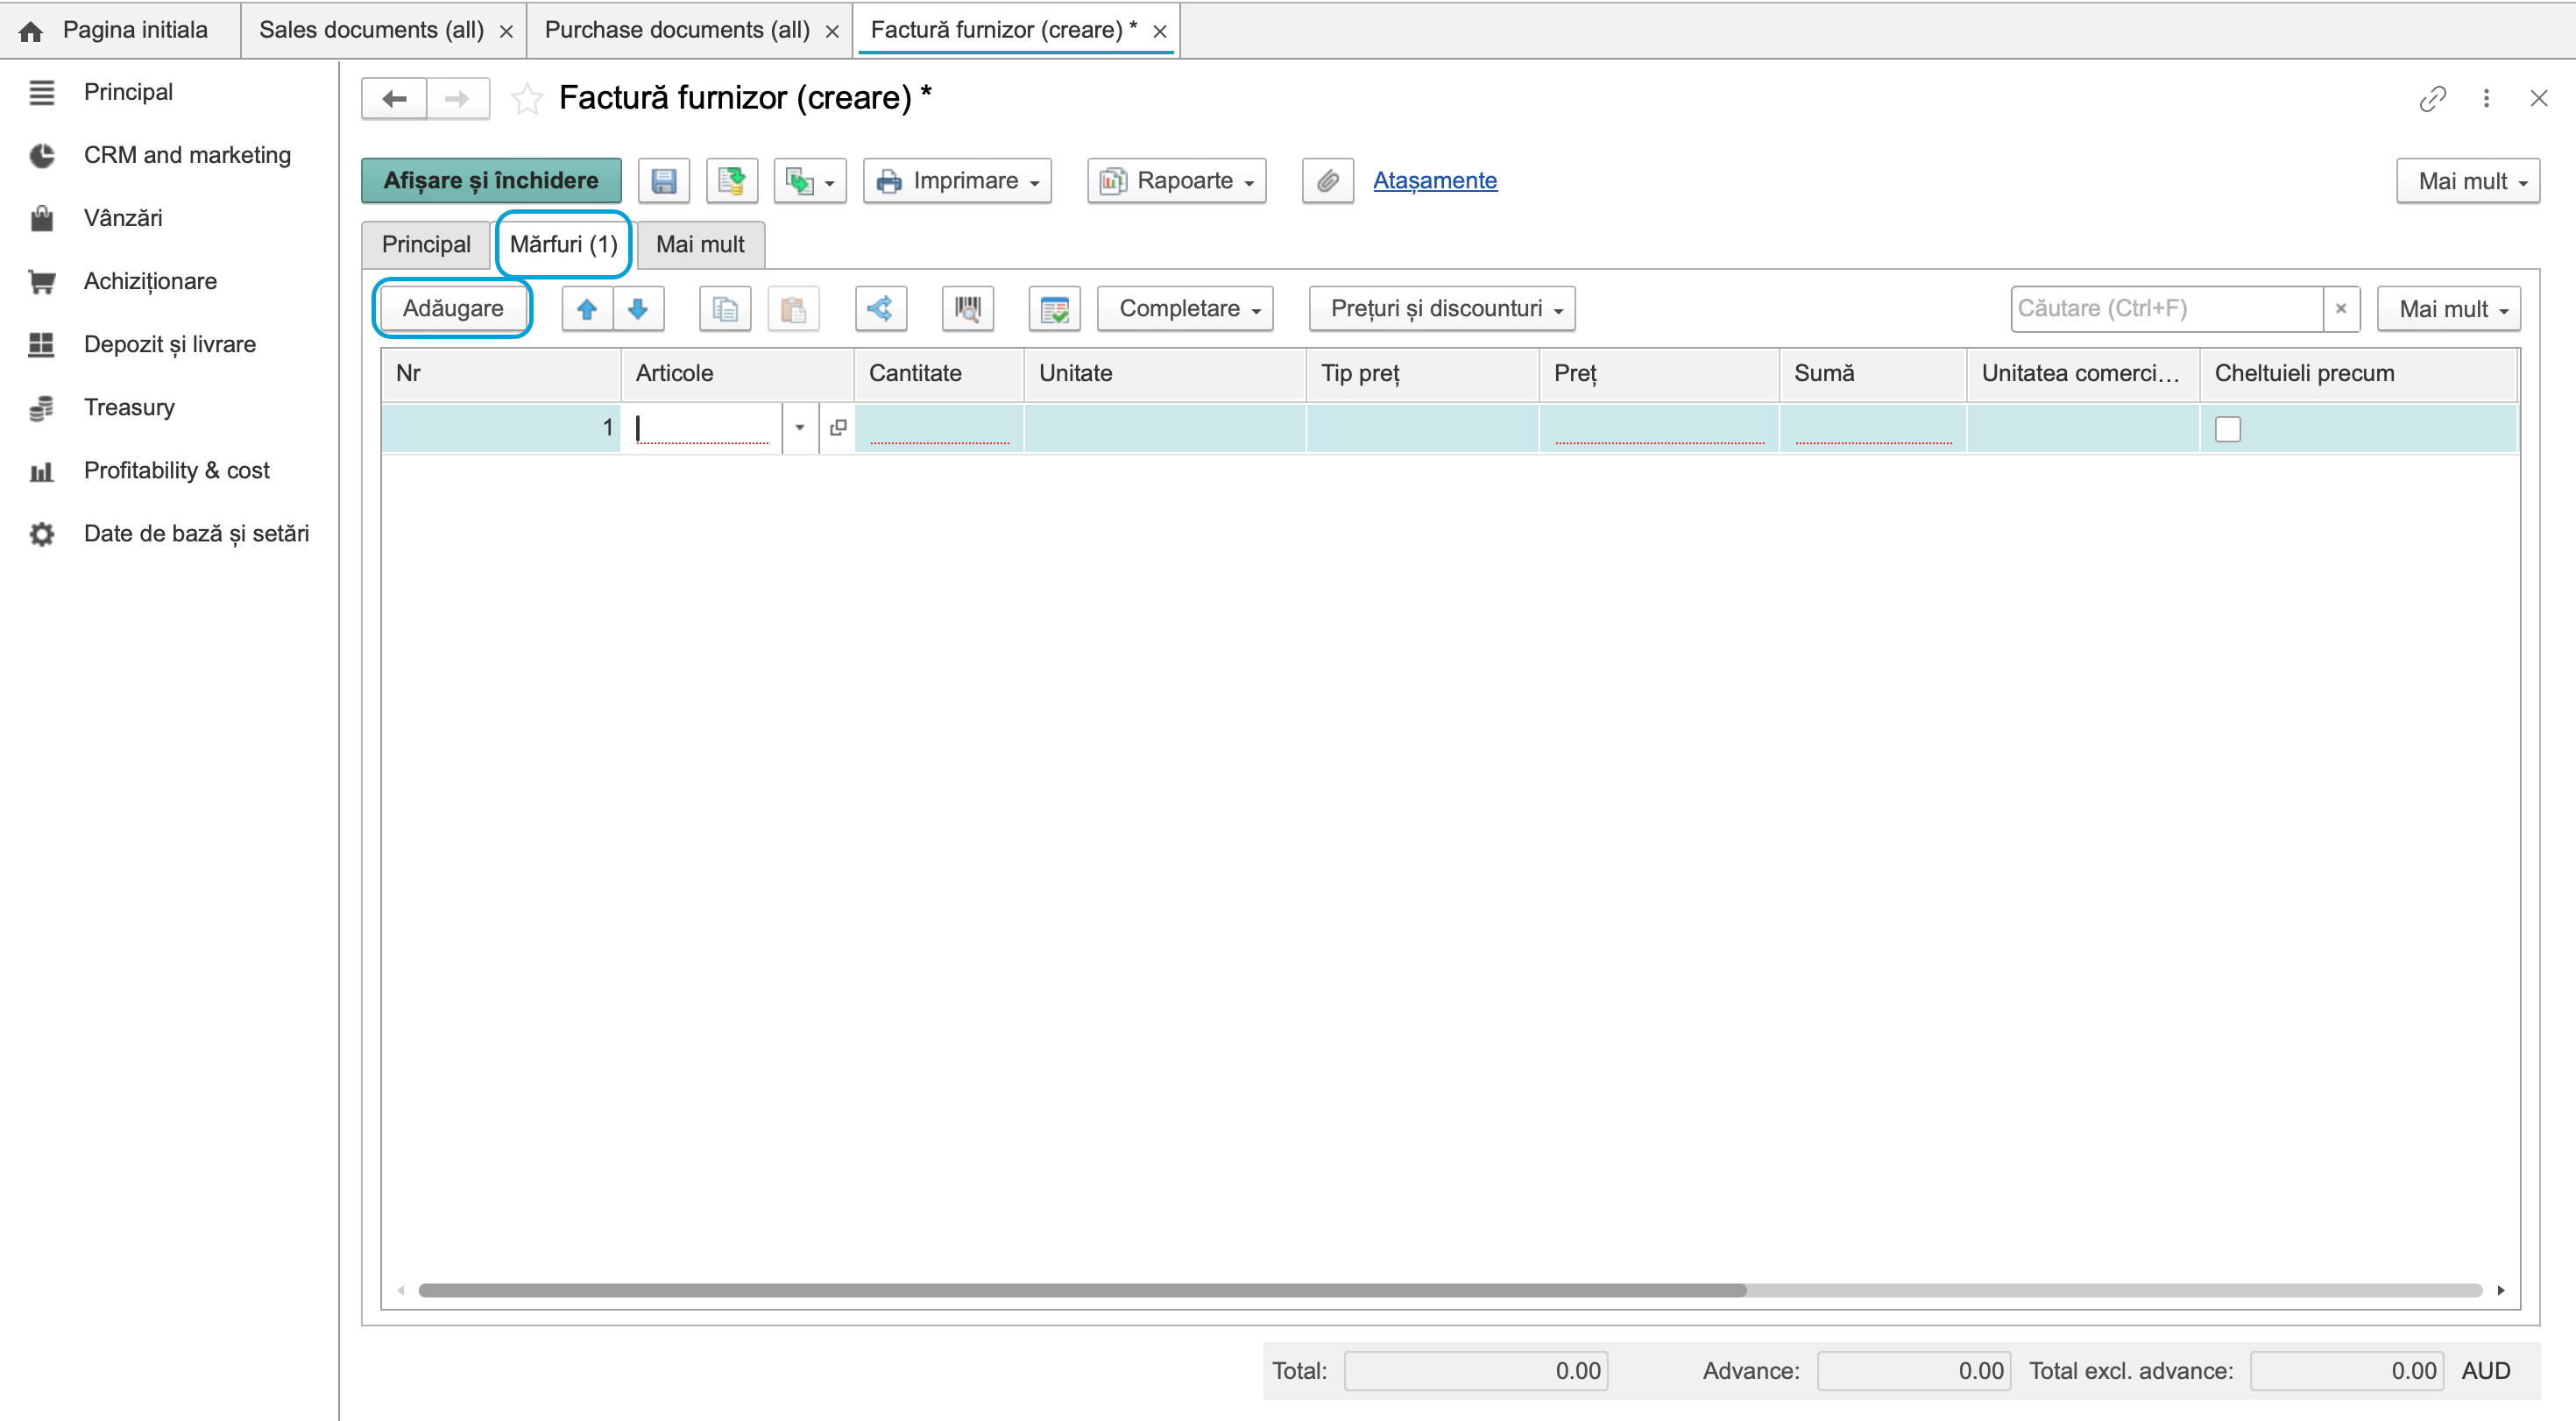Move row down with blue arrow
The height and width of the screenshot is (1421, 2576).
(638, 309)
